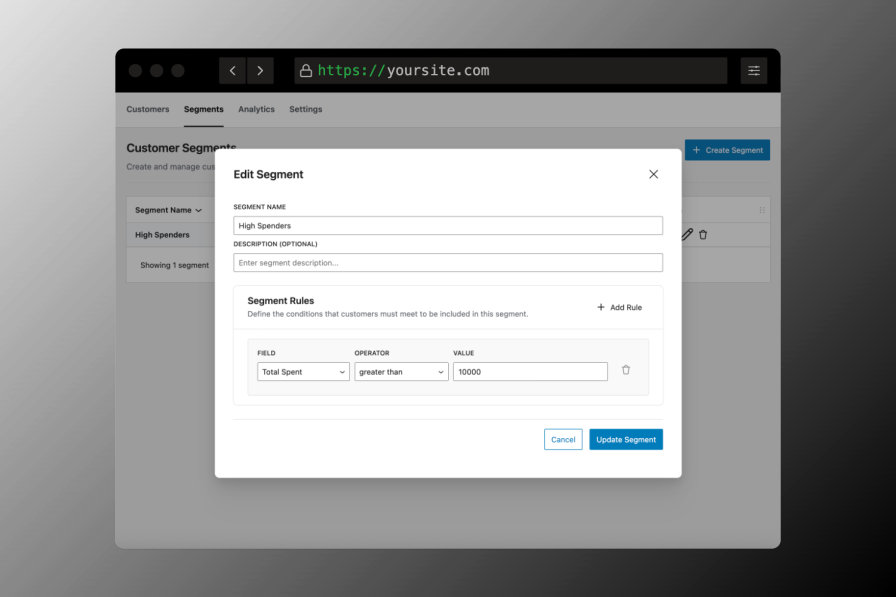Click pencil edit icon for High Spenders

tap(687, 234)
